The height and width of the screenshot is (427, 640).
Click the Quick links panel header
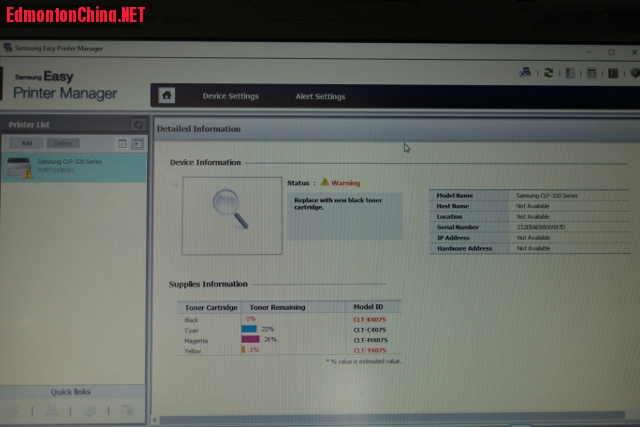pos(73,392)
